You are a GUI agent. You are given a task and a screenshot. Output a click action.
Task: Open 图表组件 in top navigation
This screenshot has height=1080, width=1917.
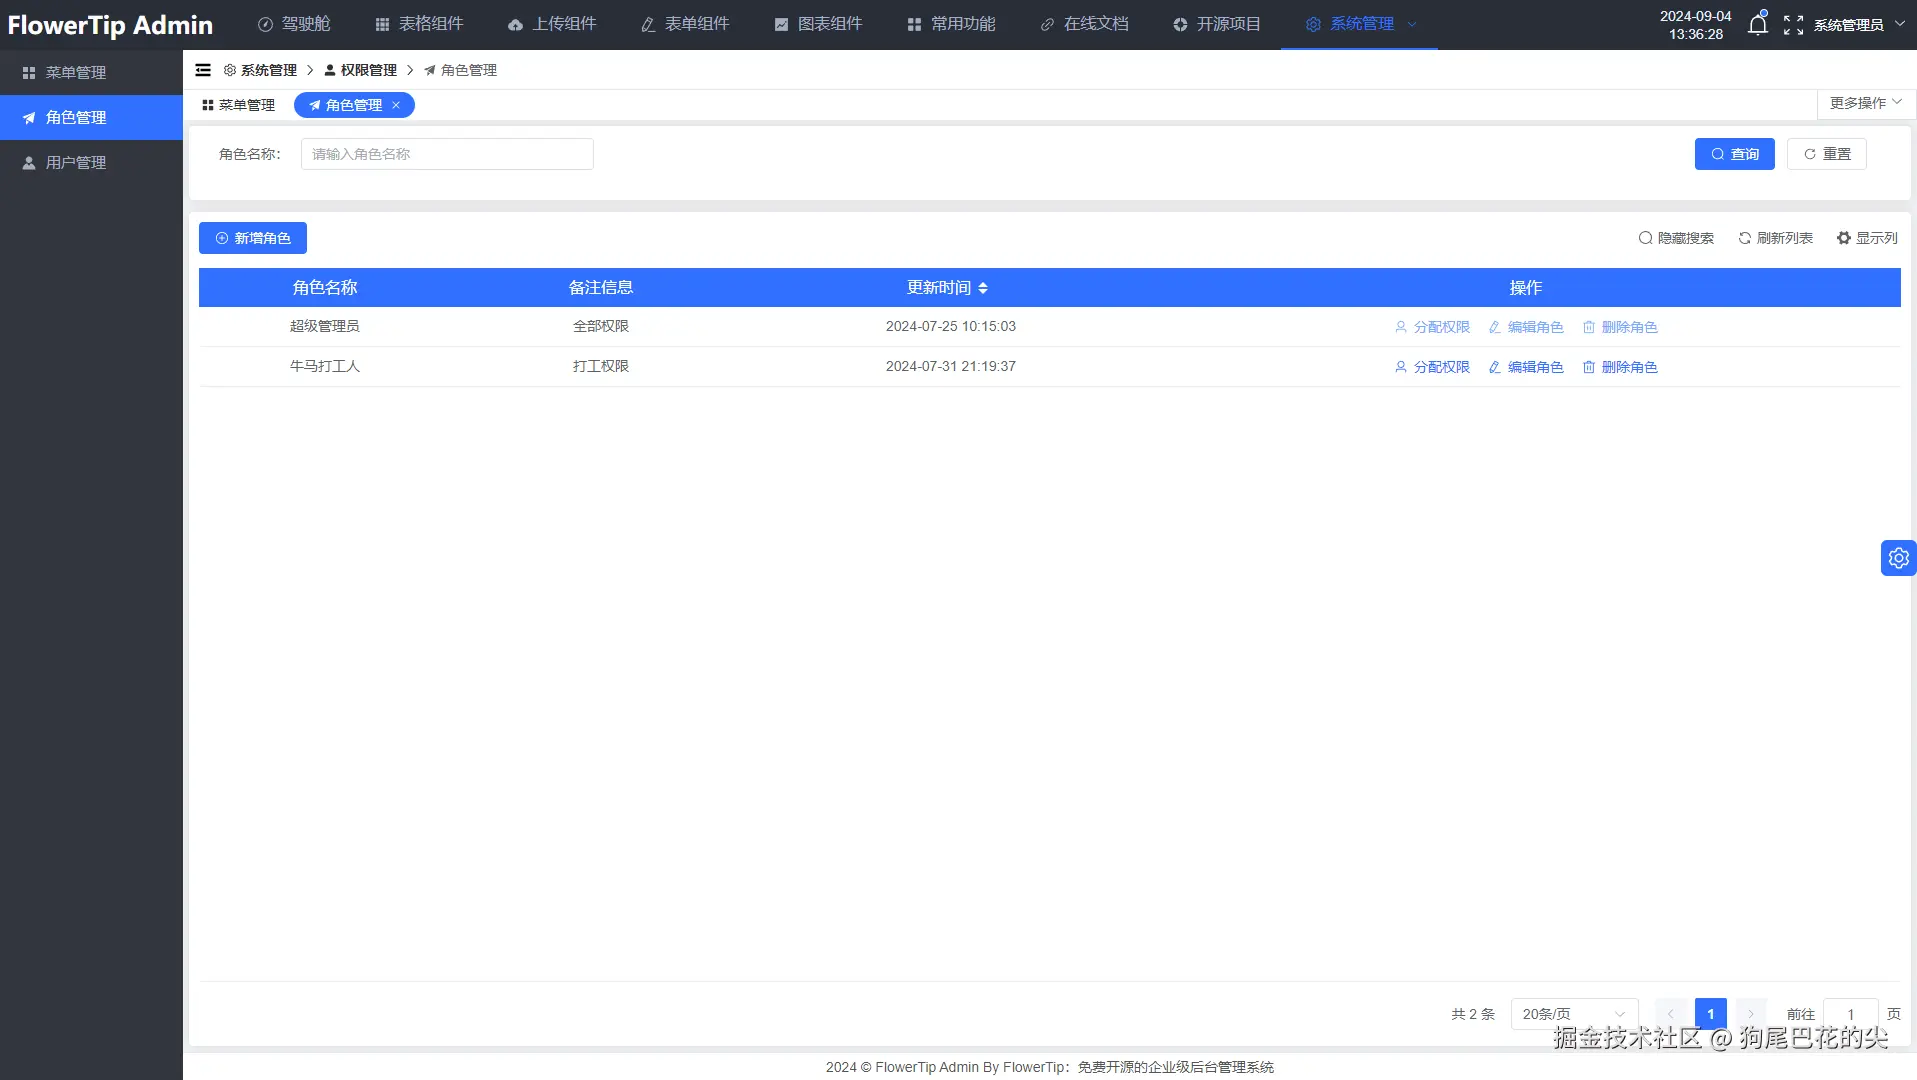coord(819,24)
